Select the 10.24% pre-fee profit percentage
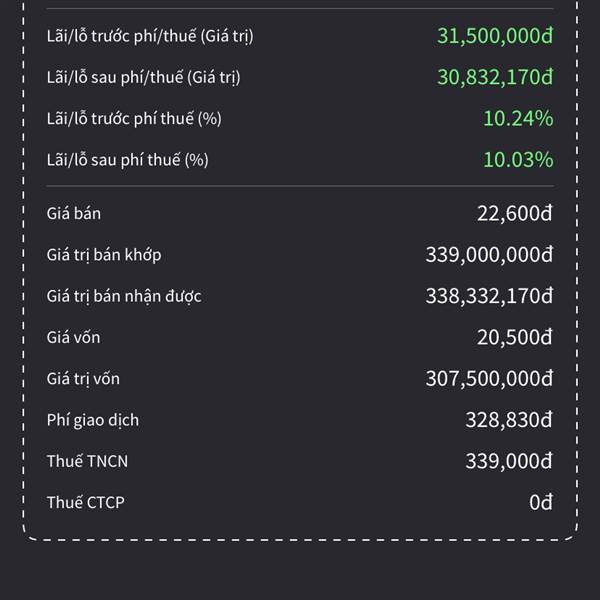Viewport: 600px width, 600px height. 518,118
